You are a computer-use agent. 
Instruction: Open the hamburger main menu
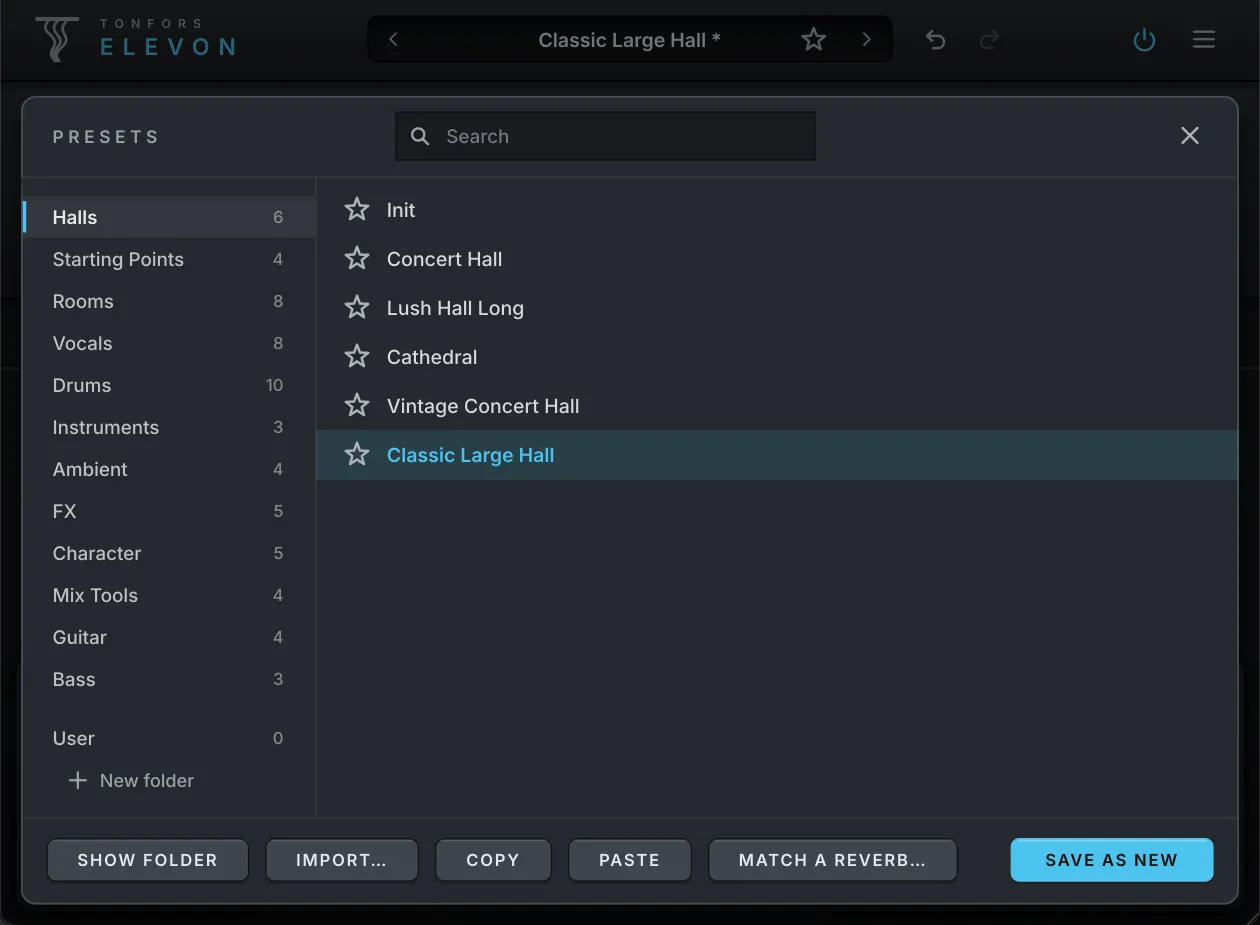pos(1204,40)
